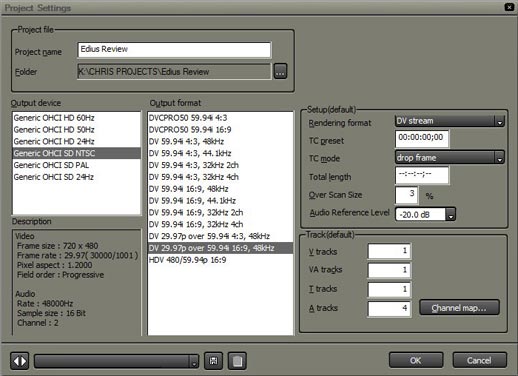This screenshot has height=376, width=518.
Task: Select DV 59.94i 4:3, 48kHz format
Action: 220,141
